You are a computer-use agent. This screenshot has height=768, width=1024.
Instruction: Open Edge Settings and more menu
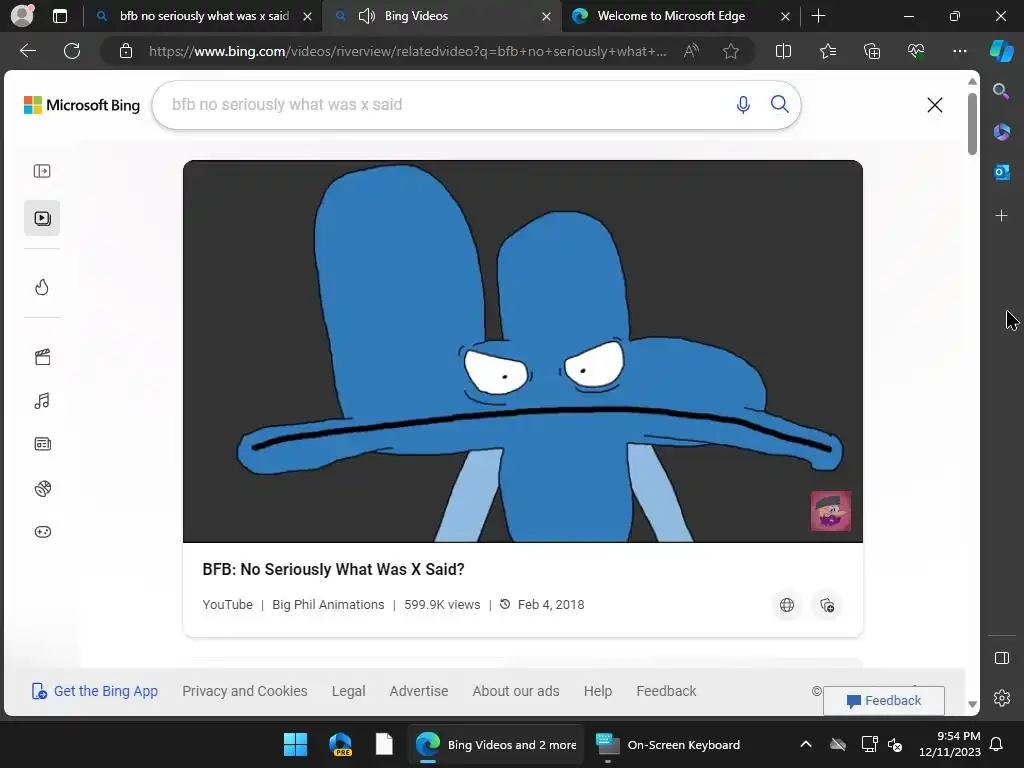click(959, 51)
